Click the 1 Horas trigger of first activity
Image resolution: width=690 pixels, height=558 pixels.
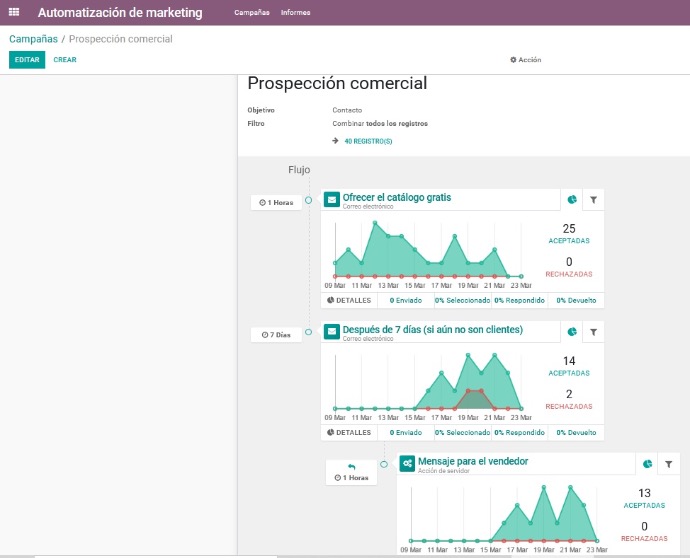[x=276, y=202]
